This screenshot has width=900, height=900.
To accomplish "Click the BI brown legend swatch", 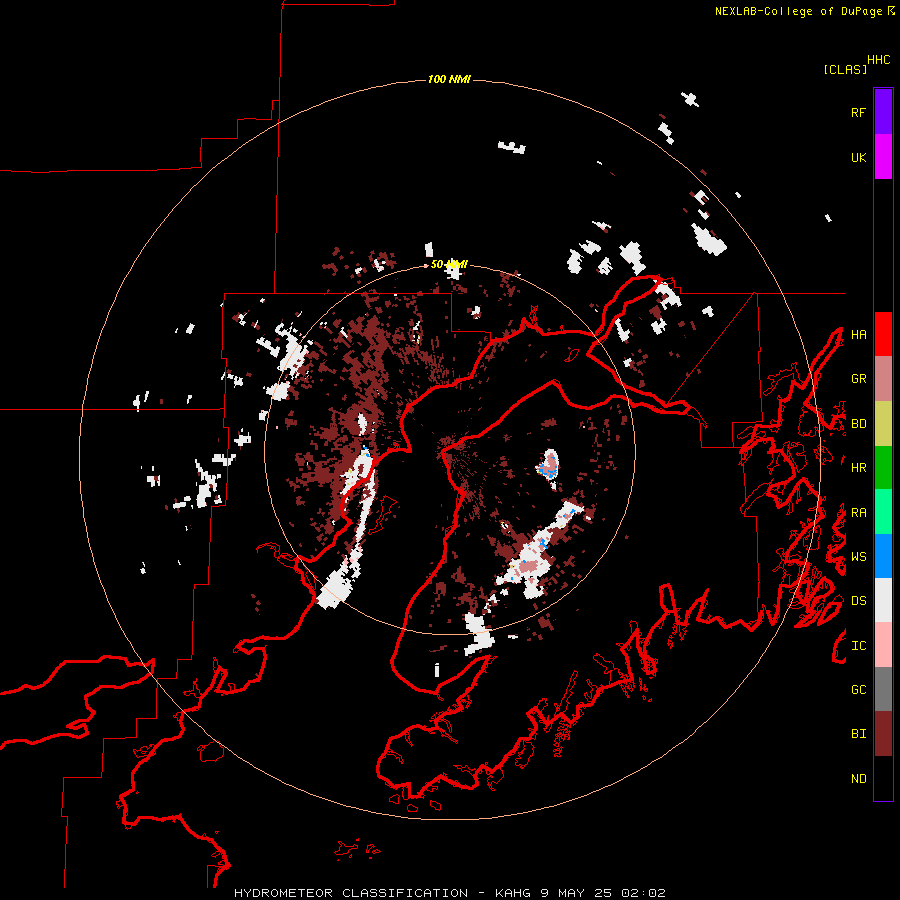I will point(883,734).
